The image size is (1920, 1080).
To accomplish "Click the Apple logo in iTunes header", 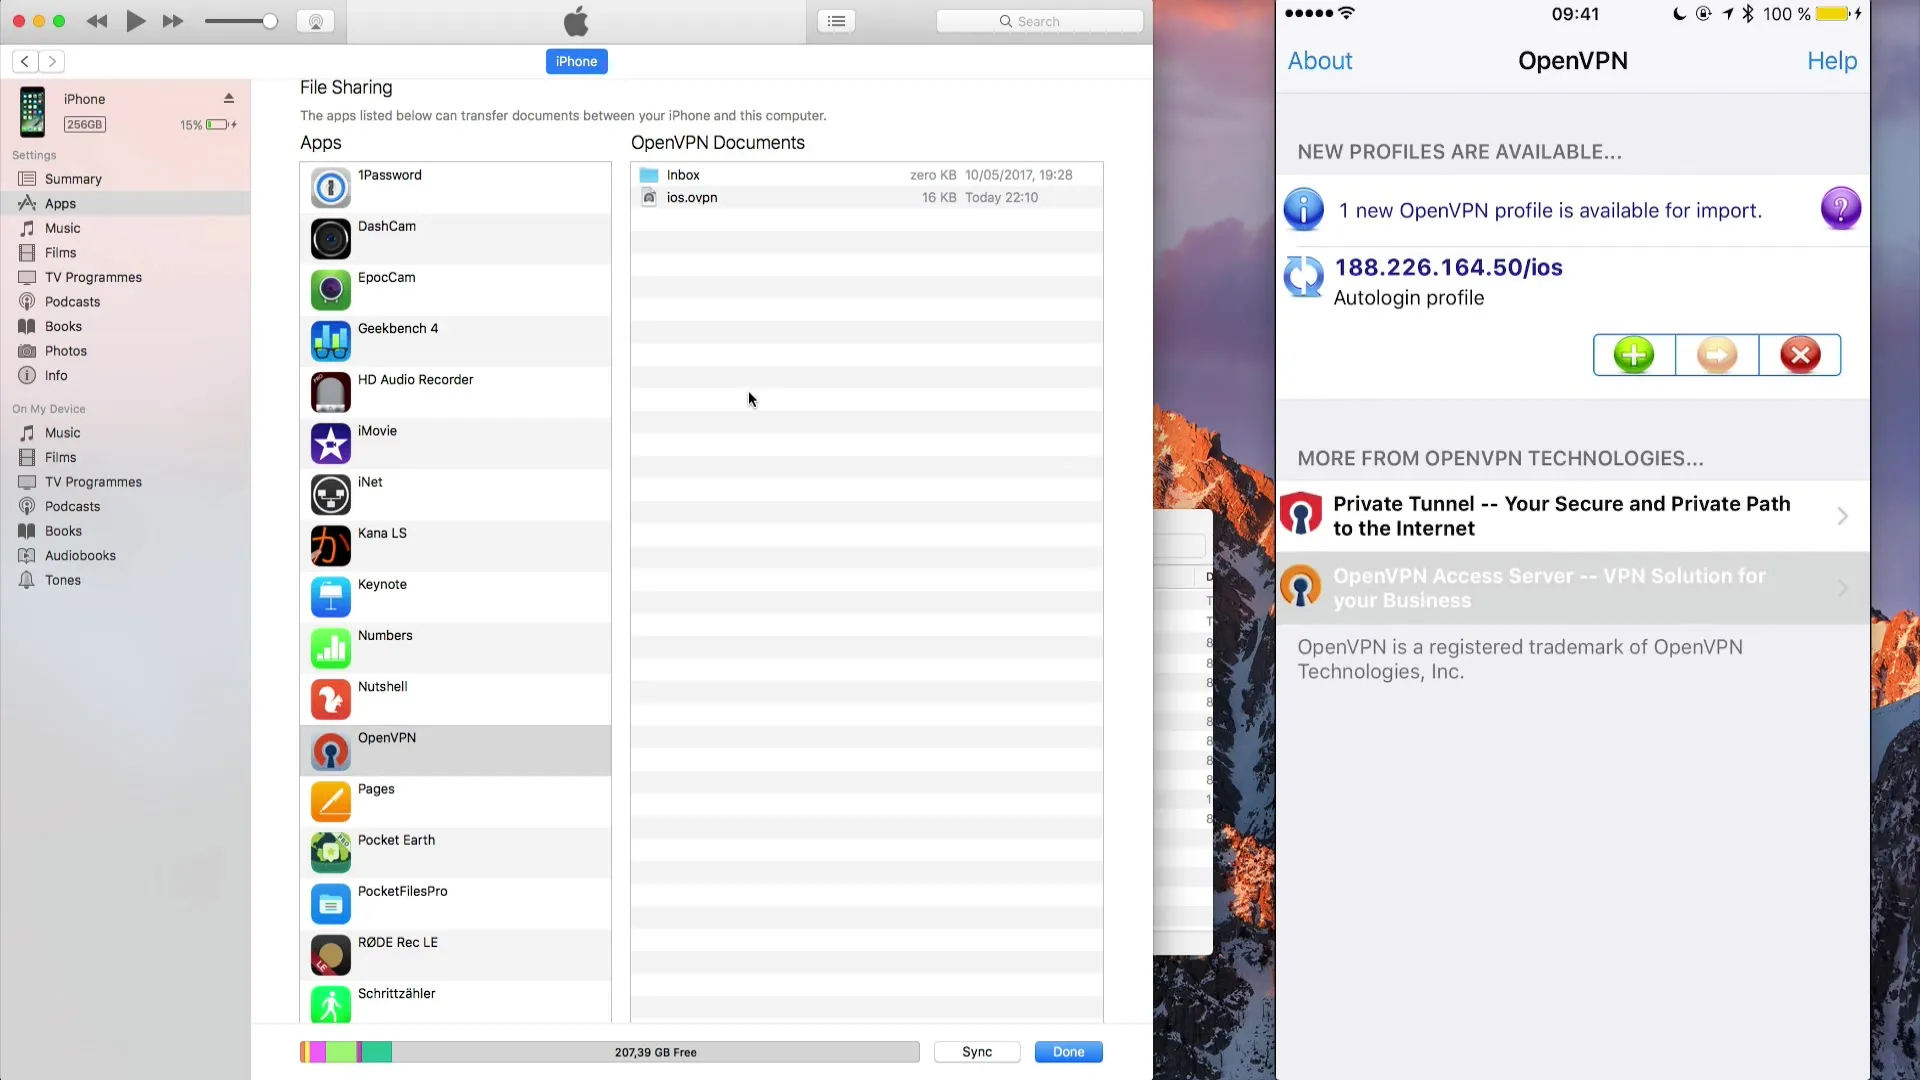I will (576, 21).
